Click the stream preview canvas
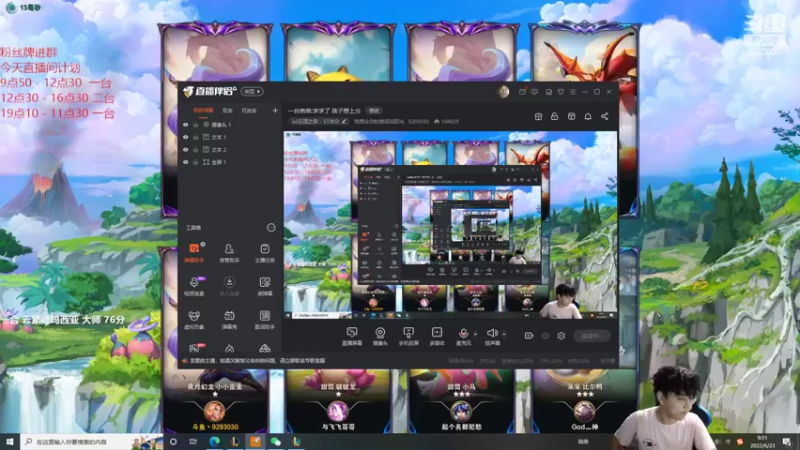Image resolution: width=800 pixels, height=450 pixels. tap(450, 226)
